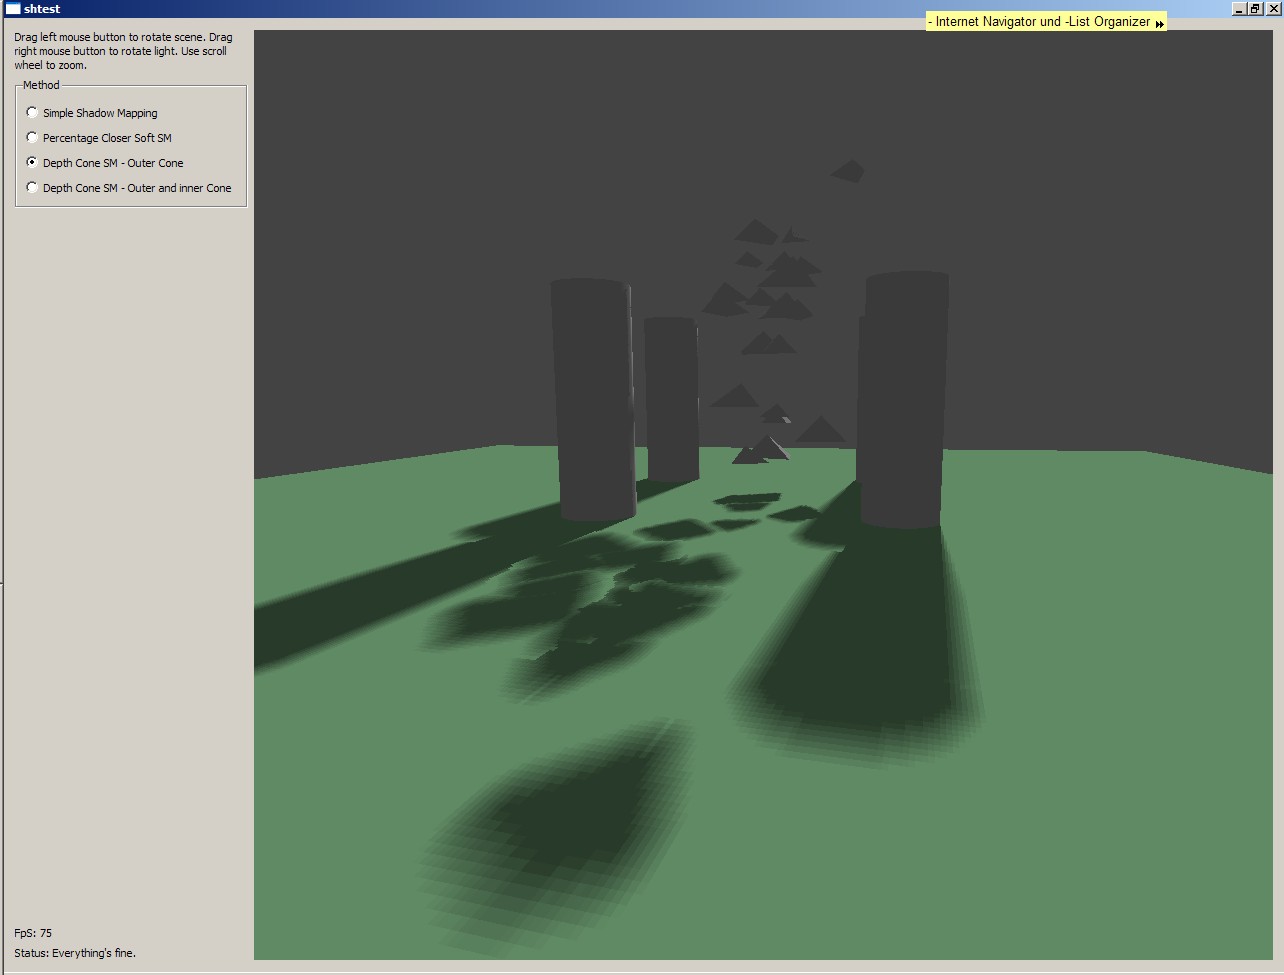Click the FpS: 75 readout
1284x975 pixels.
33,933
